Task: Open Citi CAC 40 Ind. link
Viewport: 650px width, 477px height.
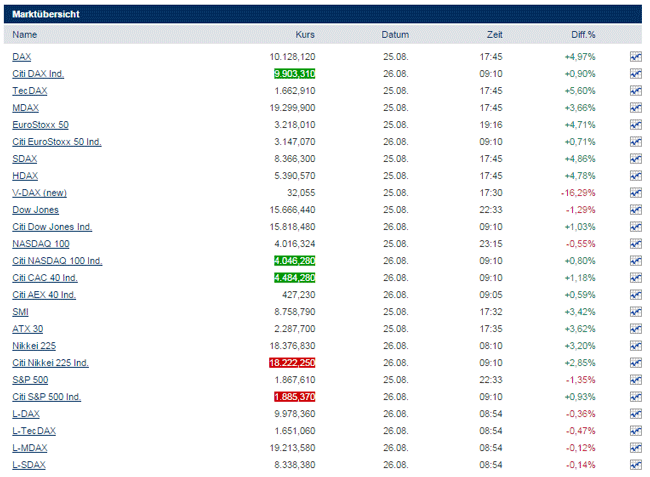Action: click(x=45, y=278)
